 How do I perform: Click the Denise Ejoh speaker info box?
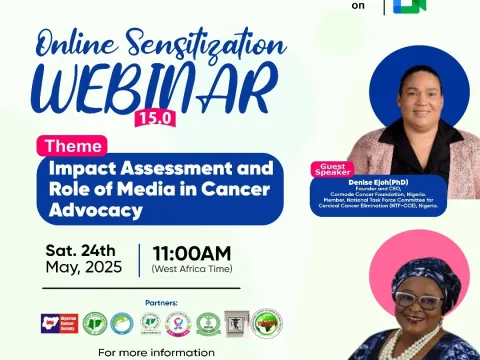(x=378, y=196)
